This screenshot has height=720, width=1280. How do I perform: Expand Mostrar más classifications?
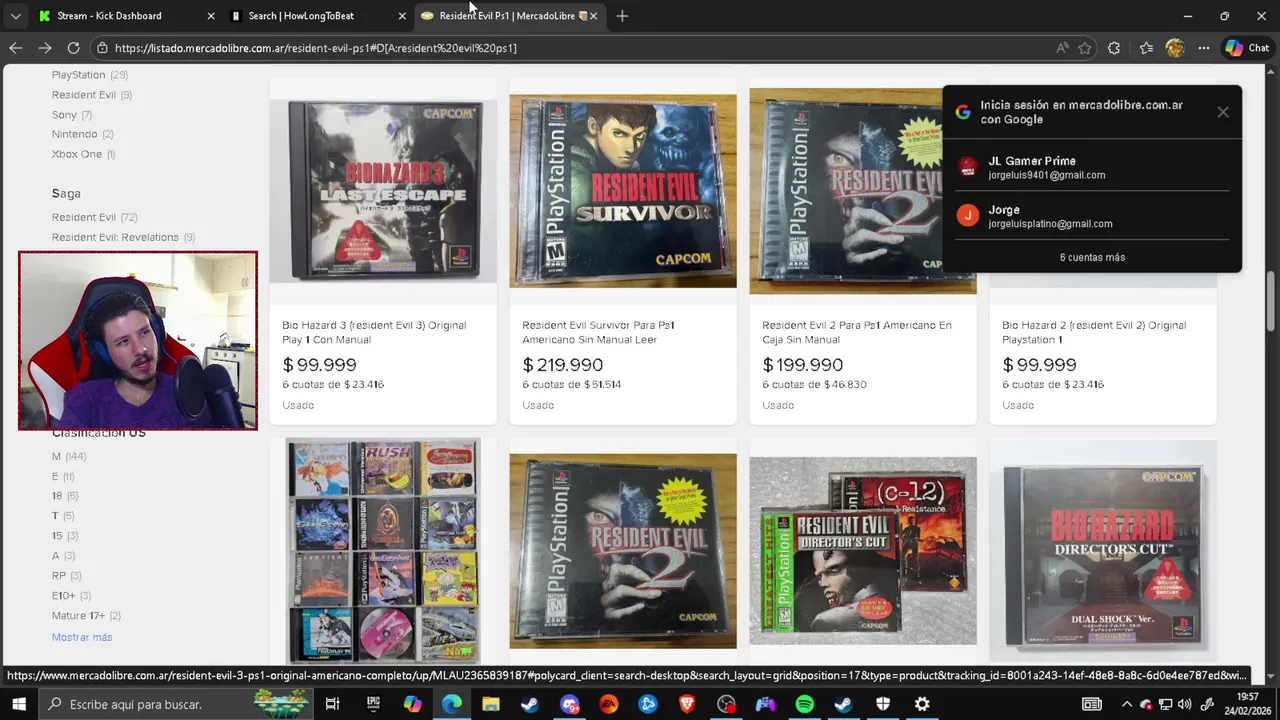click(x=82, y=637)
